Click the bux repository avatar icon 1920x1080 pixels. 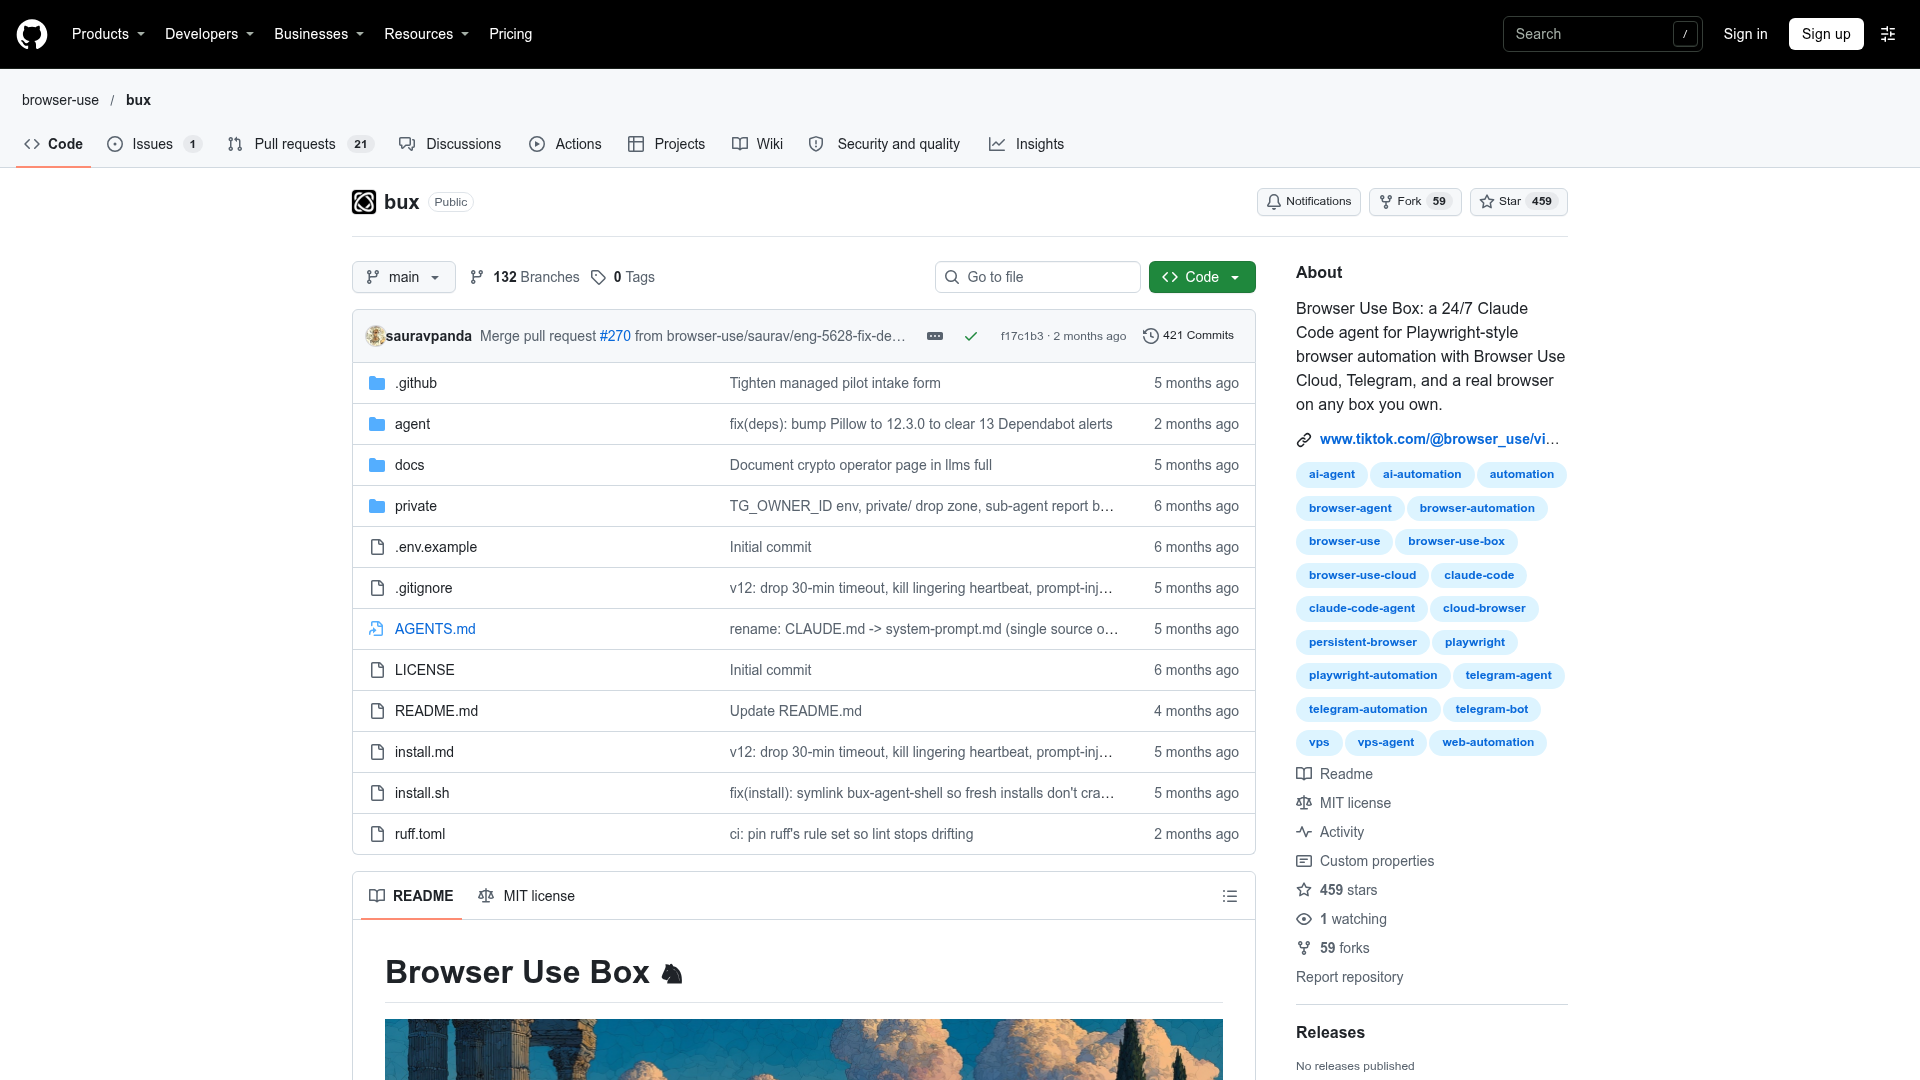364,202
